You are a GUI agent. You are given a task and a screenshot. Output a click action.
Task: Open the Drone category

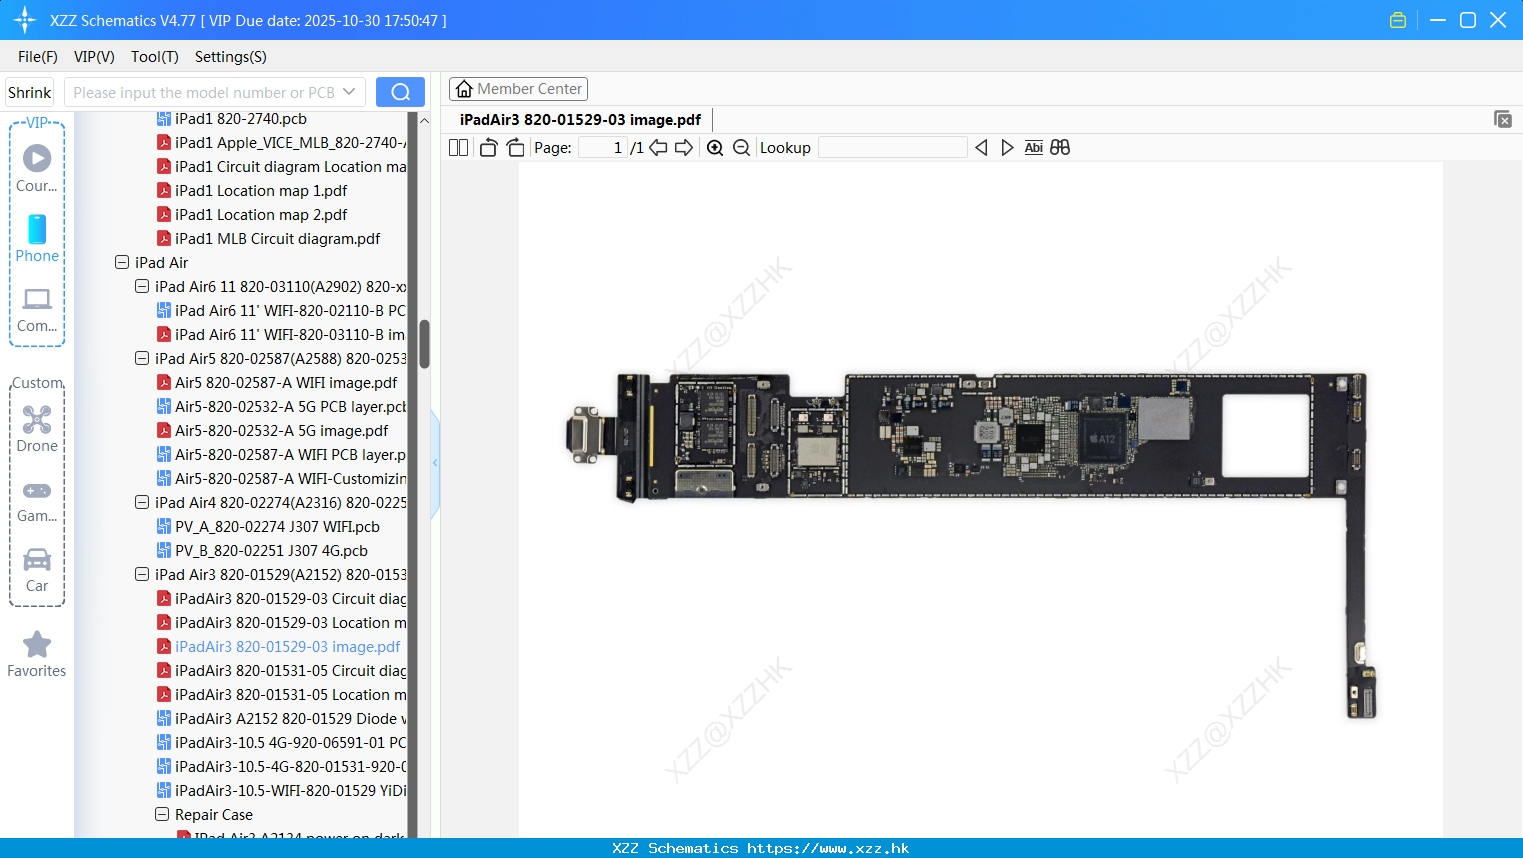(x=37, y=429)
